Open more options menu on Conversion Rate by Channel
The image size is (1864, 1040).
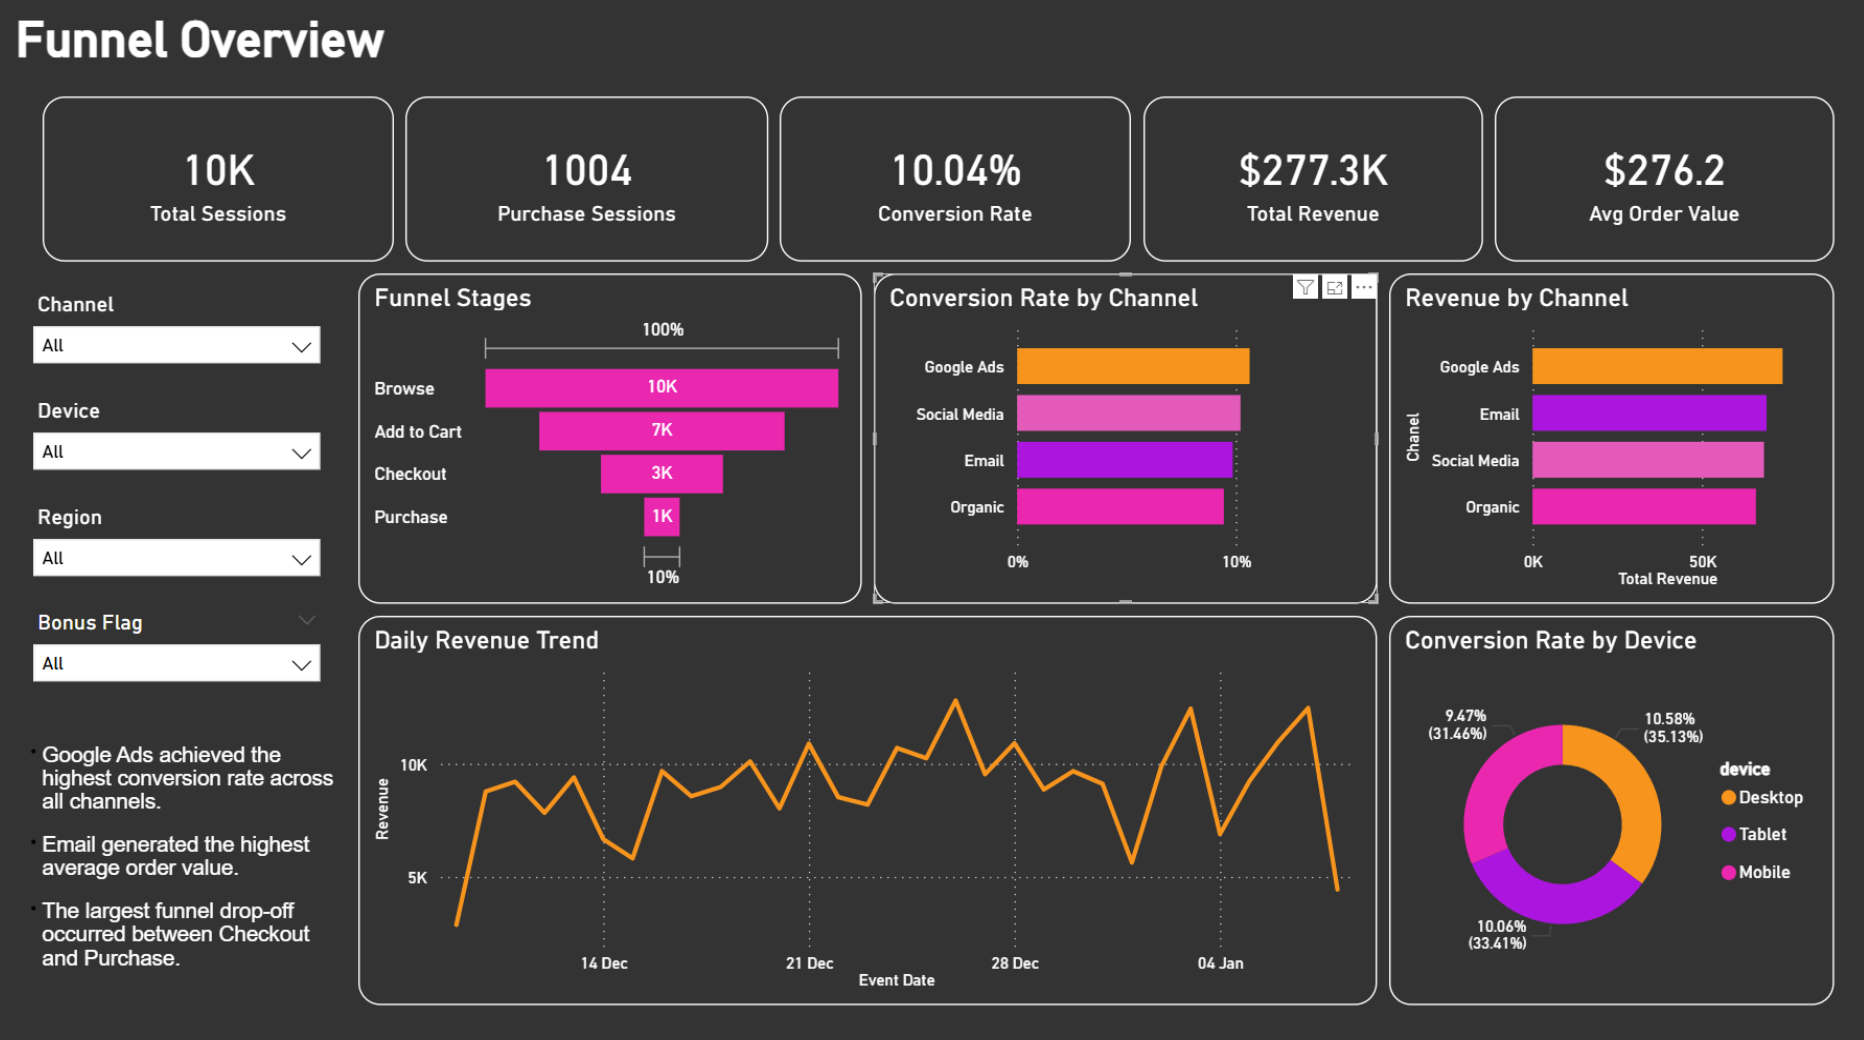coord(1364,288)
